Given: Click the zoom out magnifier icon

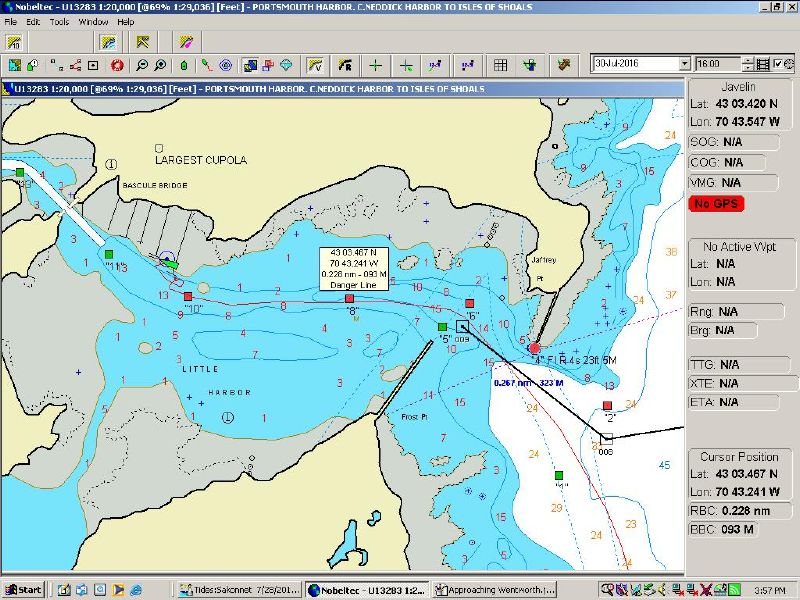Looking at the screenshot, I should click(x=142, y=65).
